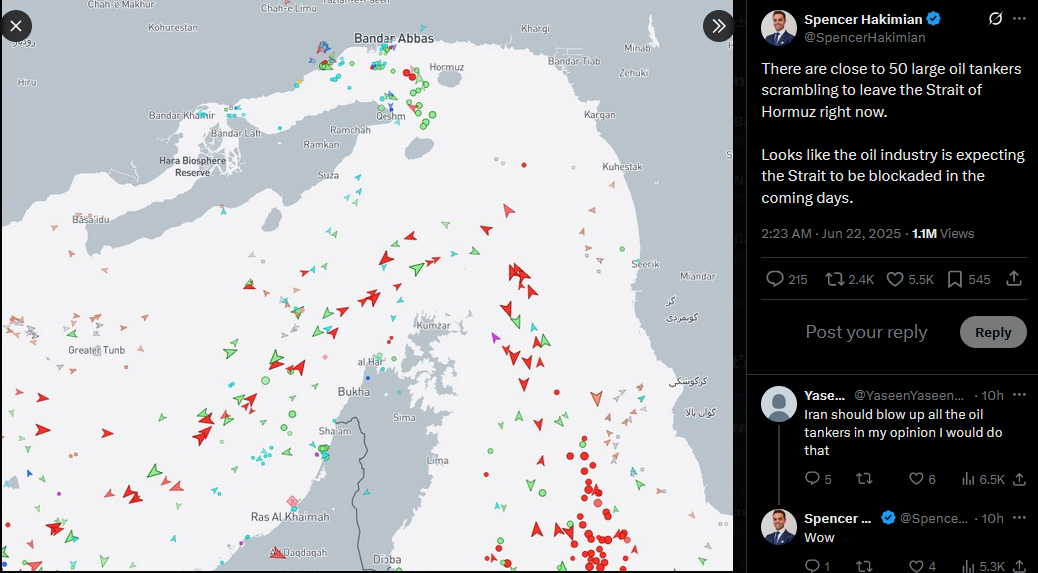
Task: Click the Qeshm label on the map
Action: 391,116
